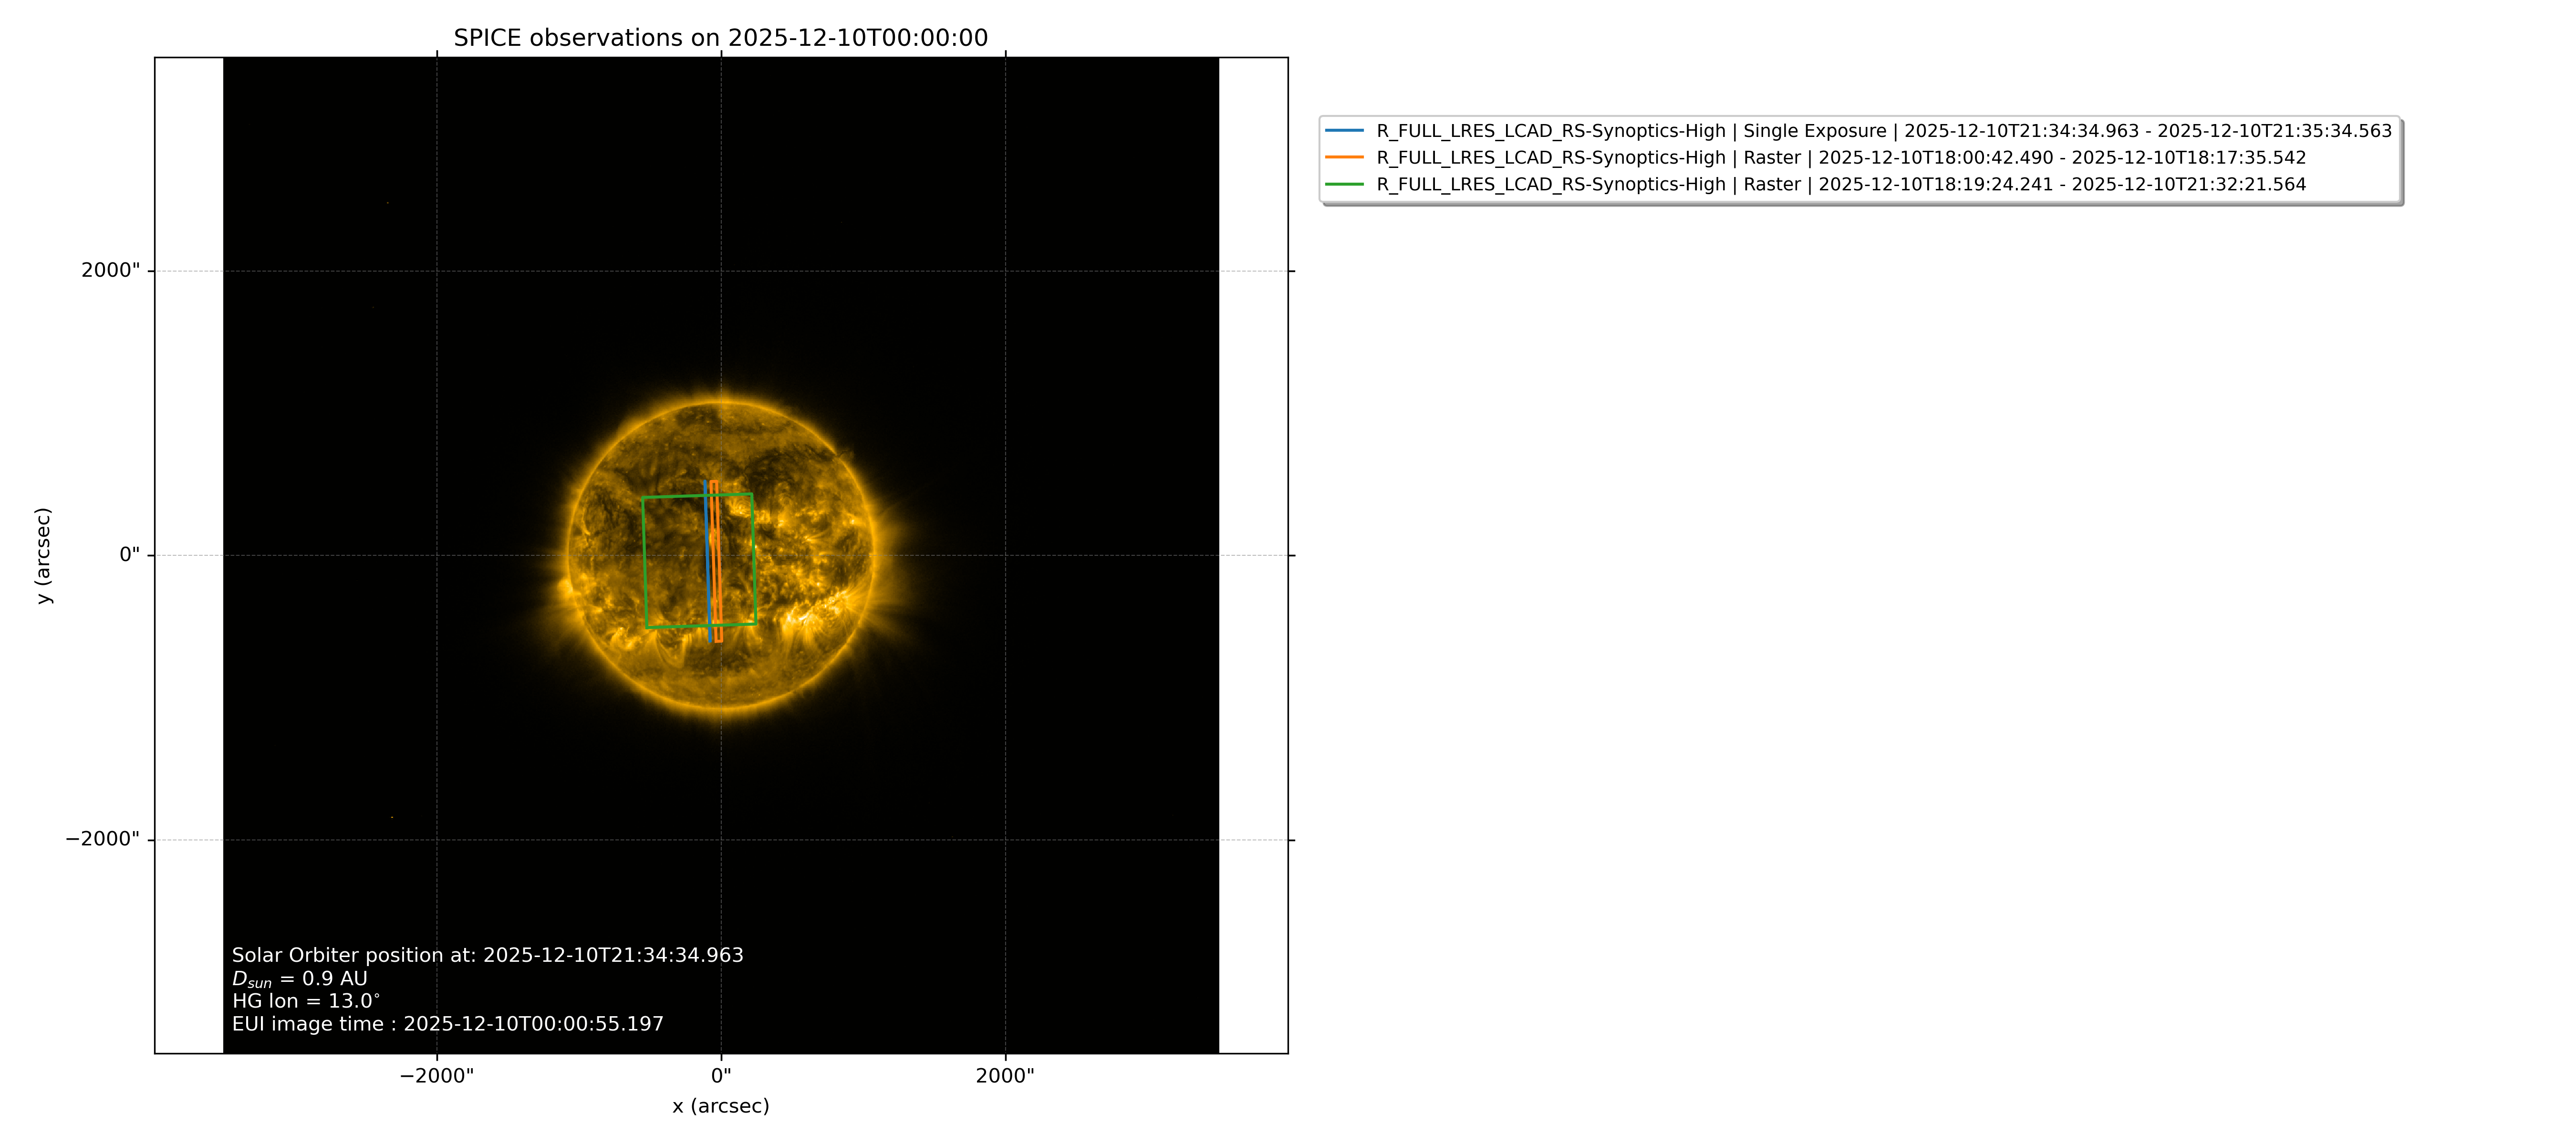The width and height of the screenshot is (2576, 1145).
Task: Click the Solar Orbiter position annotation text
Action: pos(487,955)
